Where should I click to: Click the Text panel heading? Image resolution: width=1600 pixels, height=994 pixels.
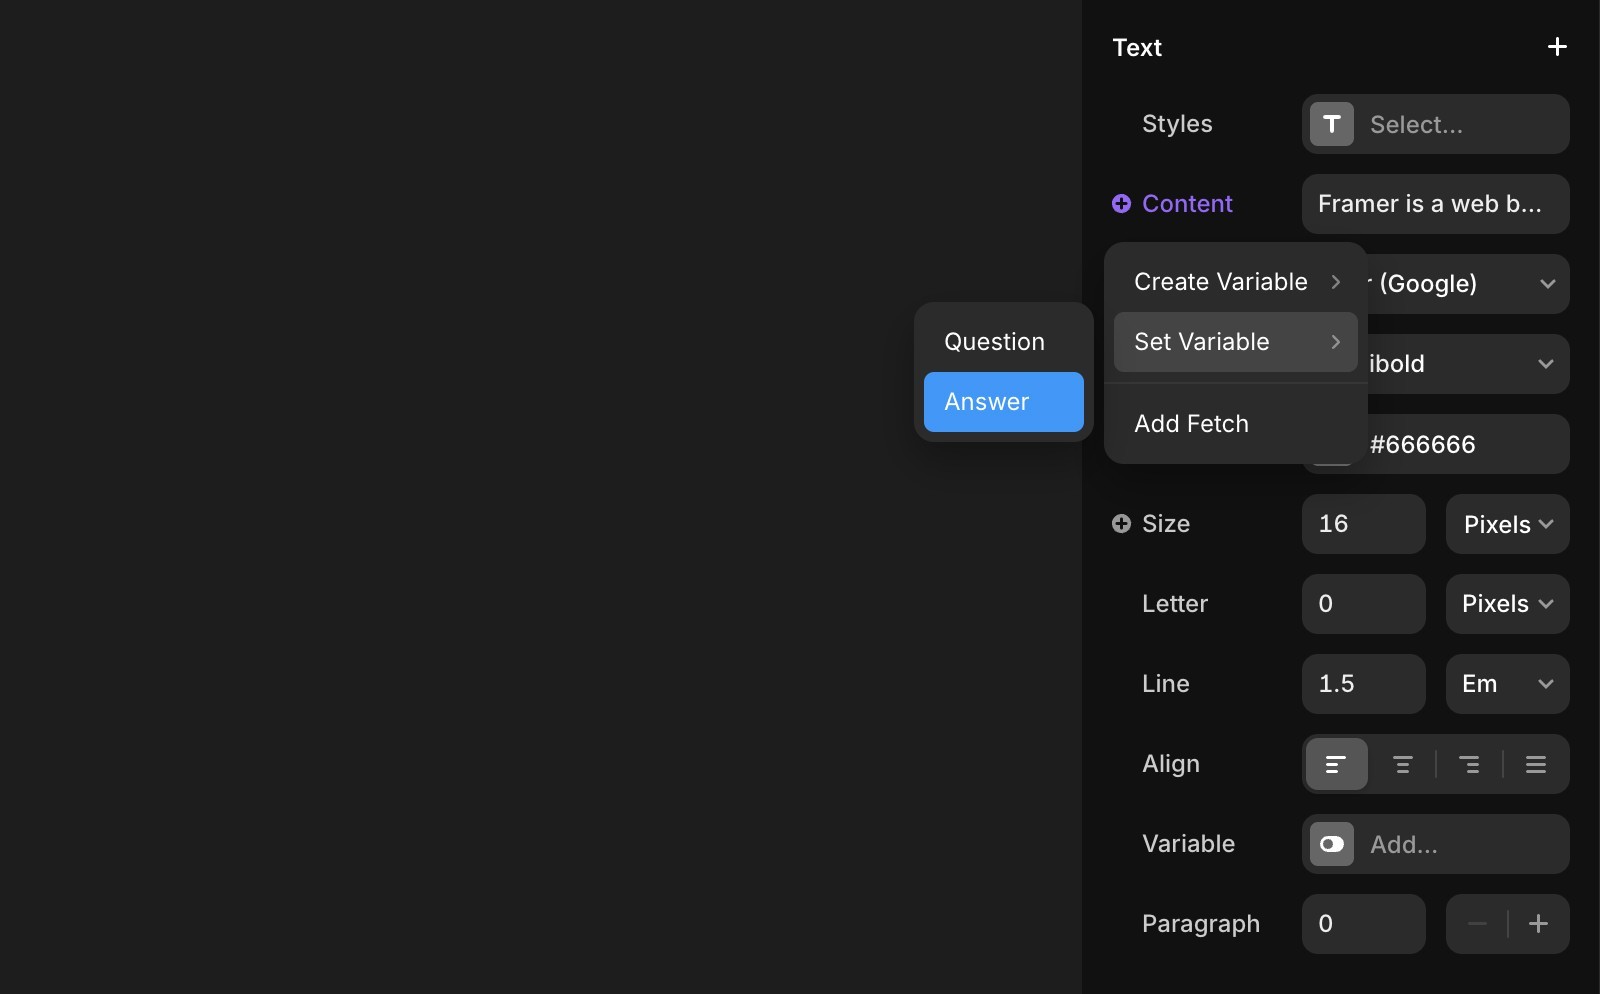1137,47
